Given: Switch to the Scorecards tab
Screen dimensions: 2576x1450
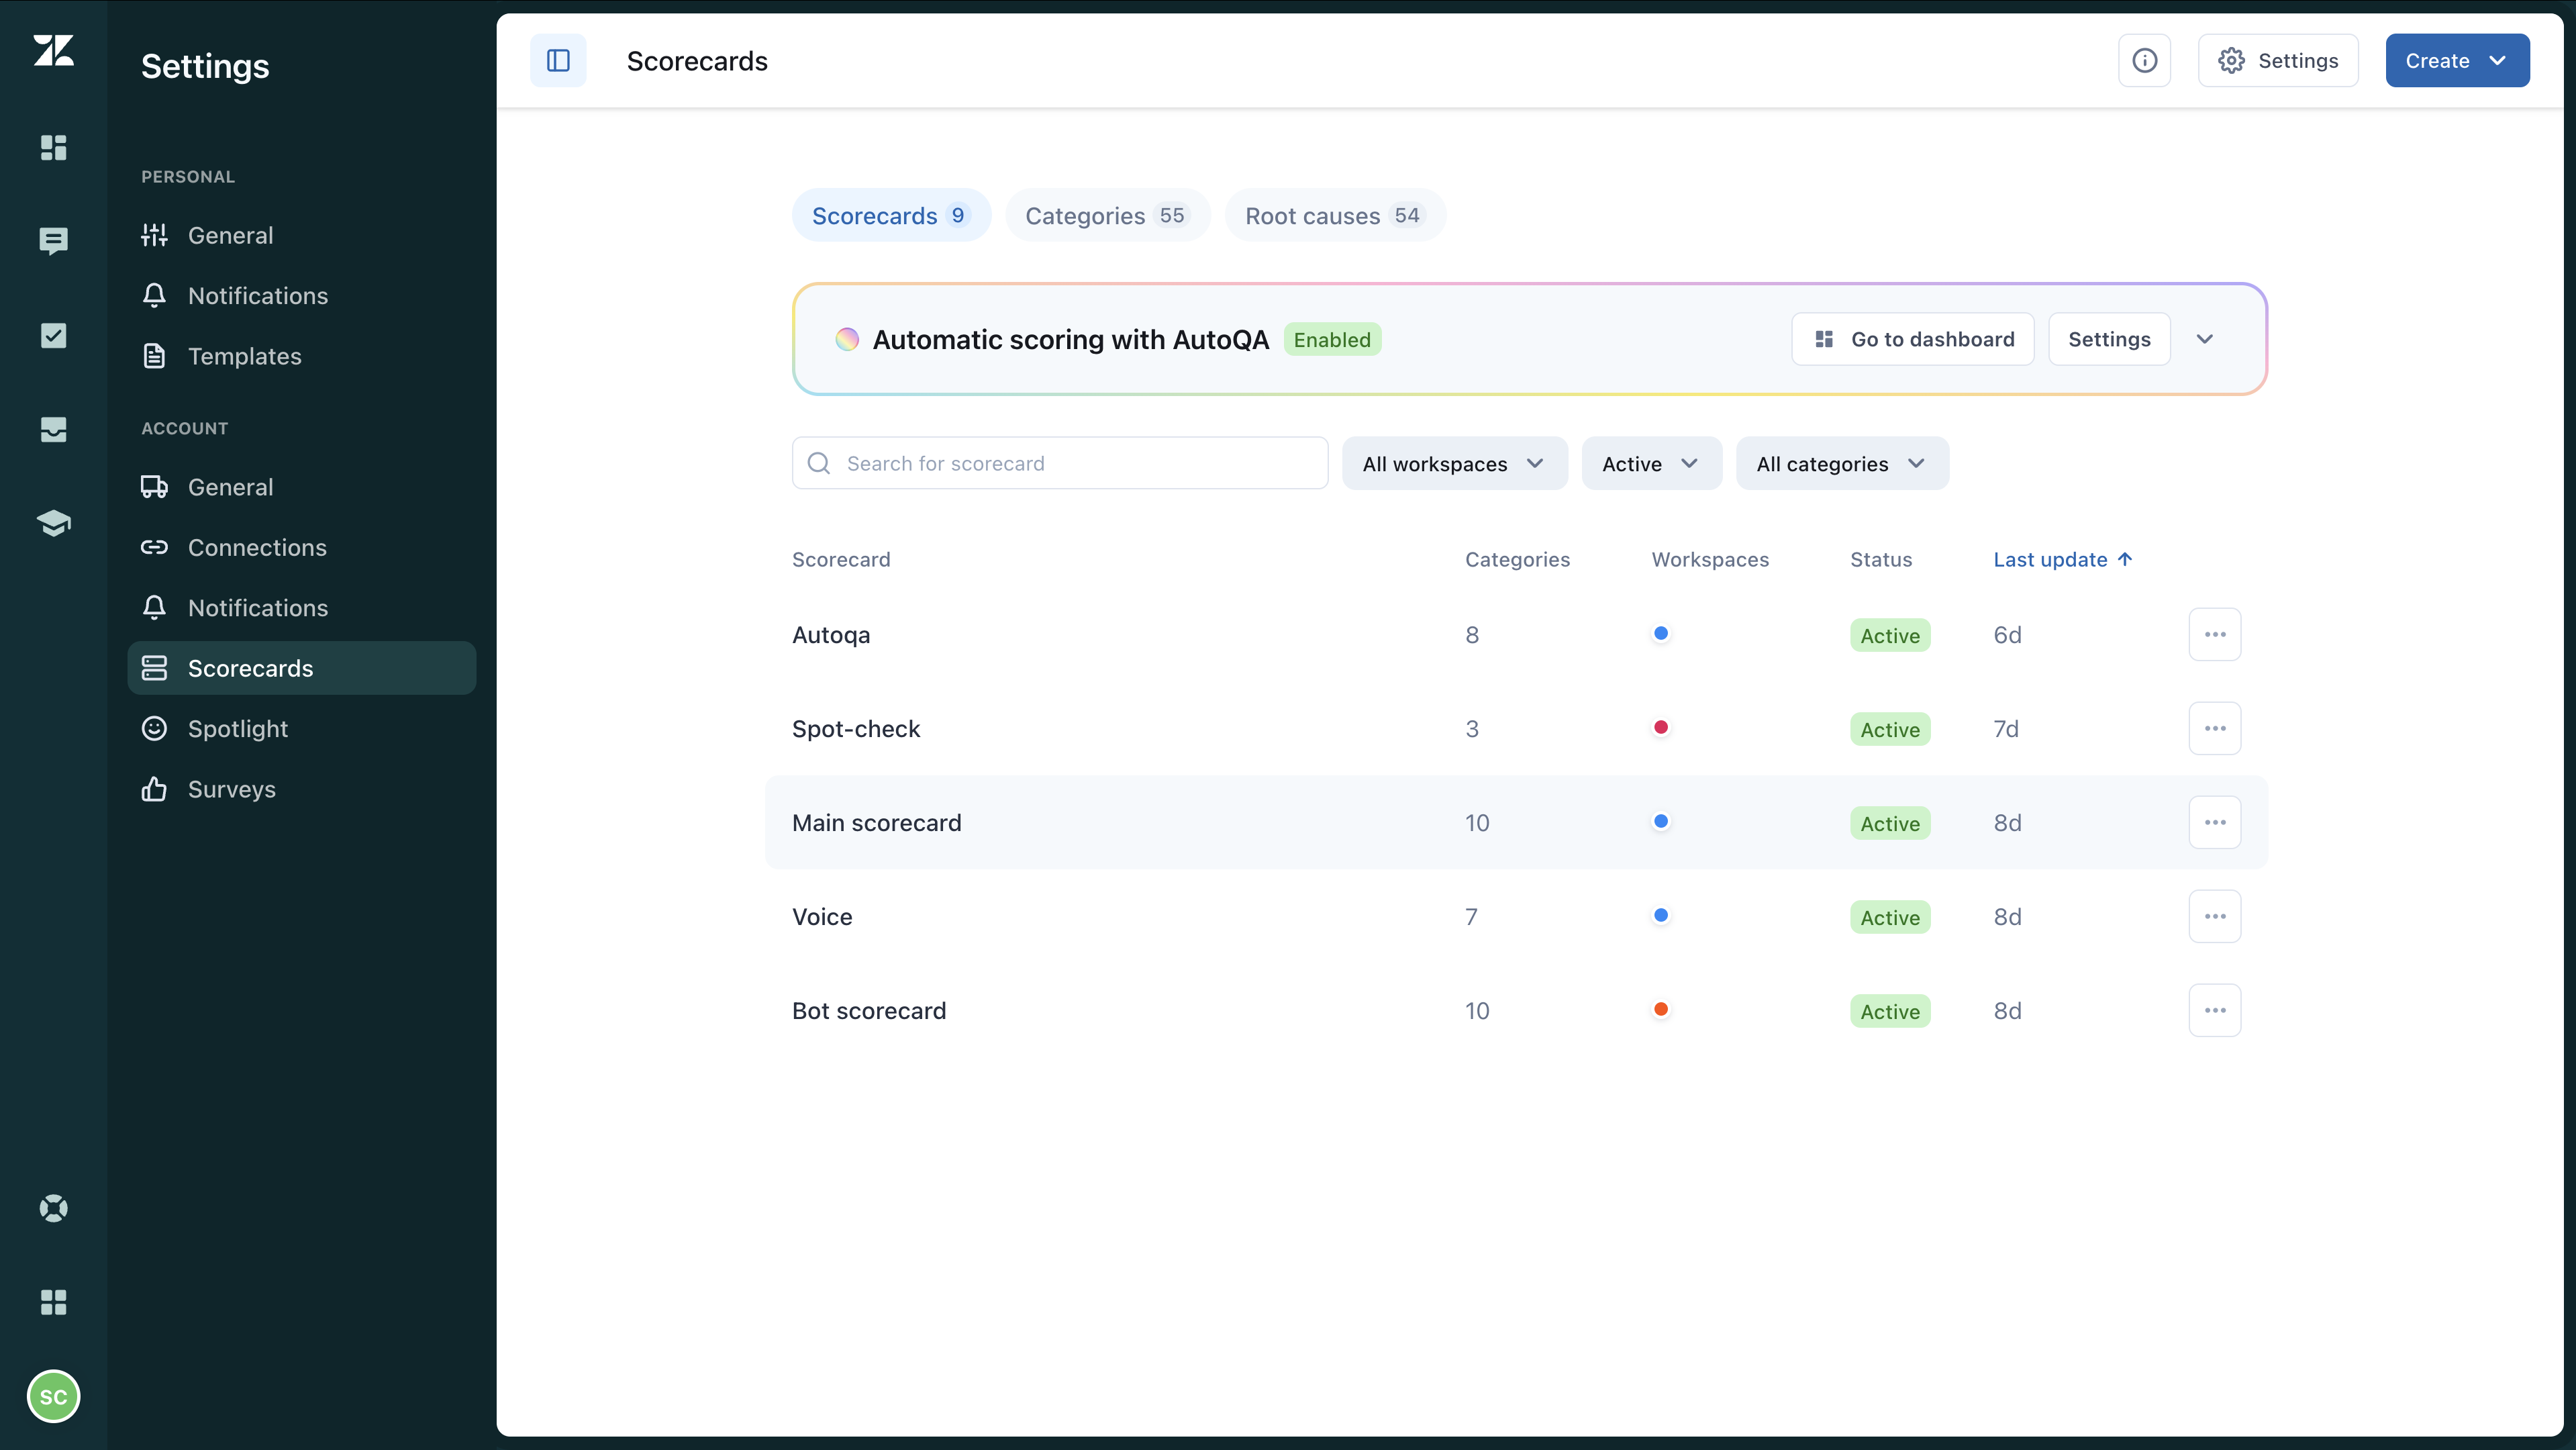Looking at the screenshot, I should point(891,215).
